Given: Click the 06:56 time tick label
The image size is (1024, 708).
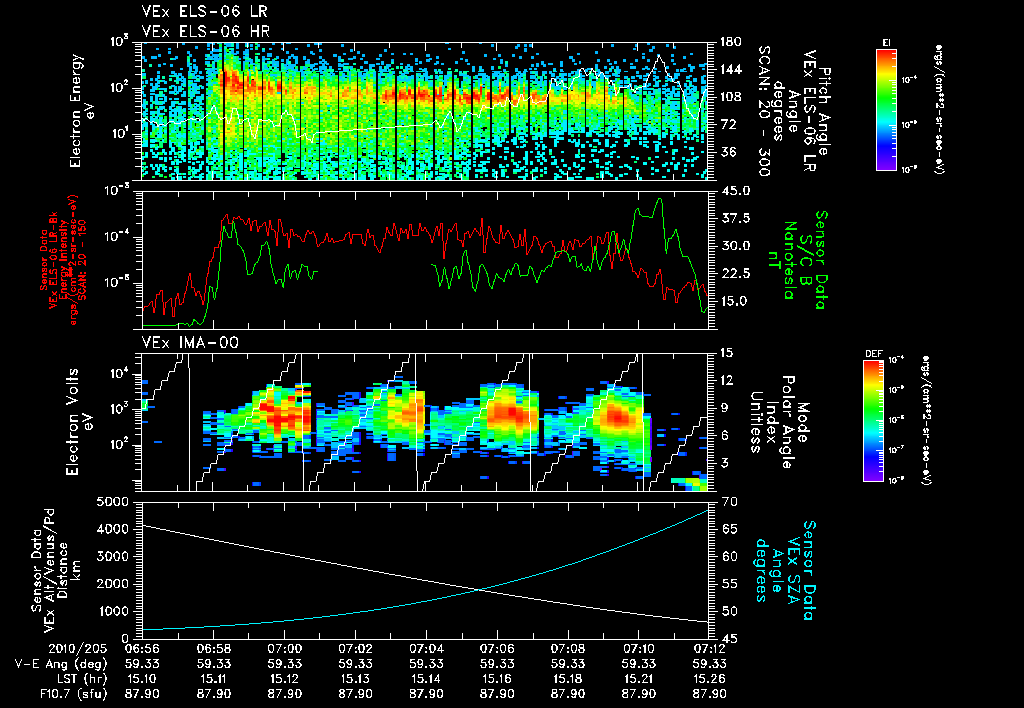Looking at the screenshot, I should (142, 650).
